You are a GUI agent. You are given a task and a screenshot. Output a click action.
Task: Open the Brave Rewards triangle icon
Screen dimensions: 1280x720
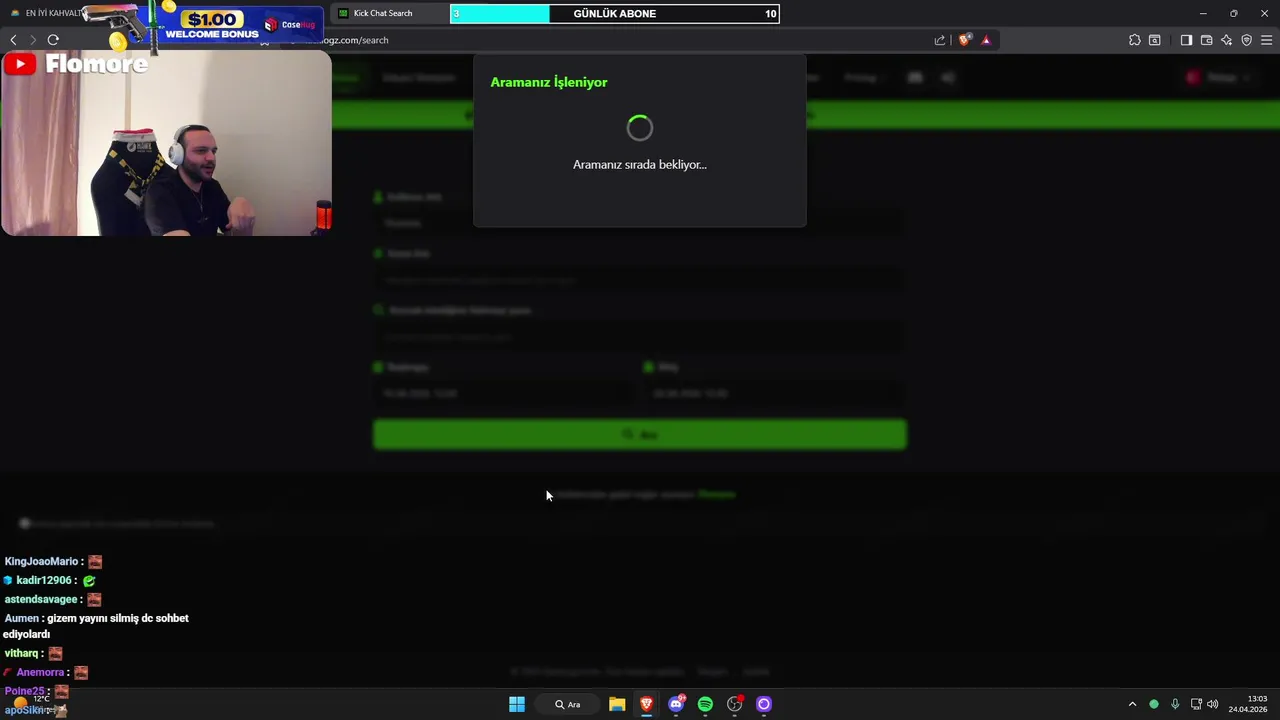[x=986, y=40]
